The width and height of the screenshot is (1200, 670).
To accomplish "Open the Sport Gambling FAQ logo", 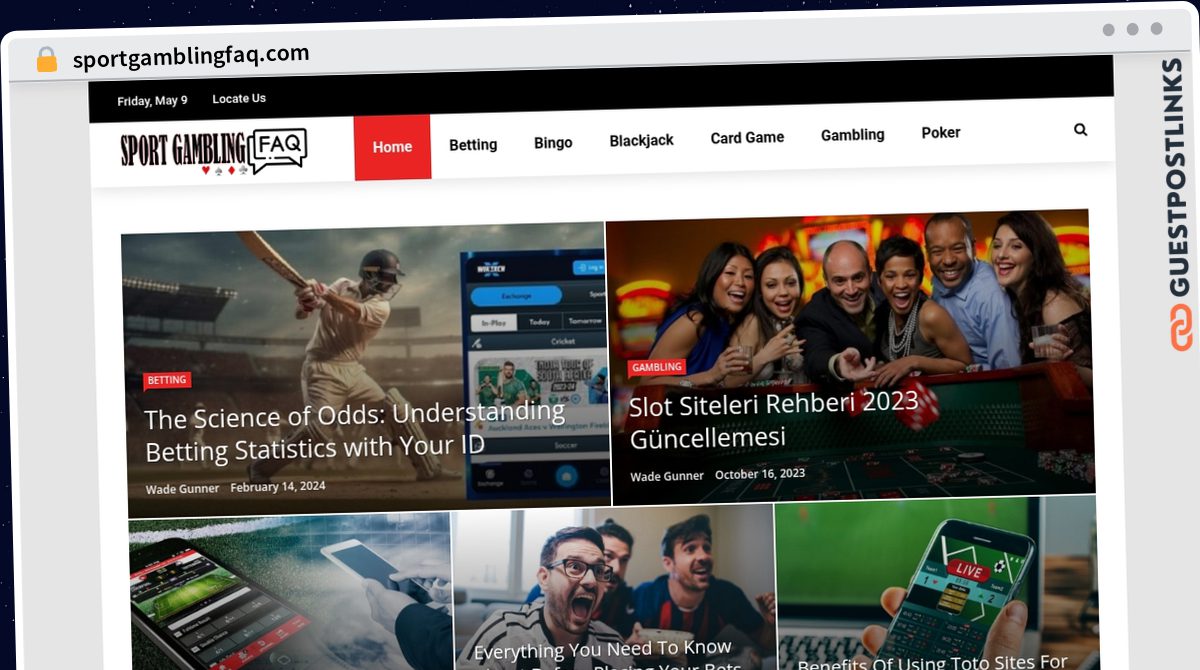I will (x=213, y=151).
